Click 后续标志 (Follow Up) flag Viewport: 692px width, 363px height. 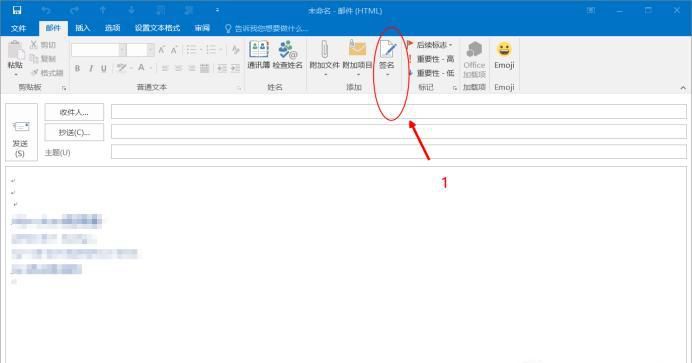coord(429,45)
